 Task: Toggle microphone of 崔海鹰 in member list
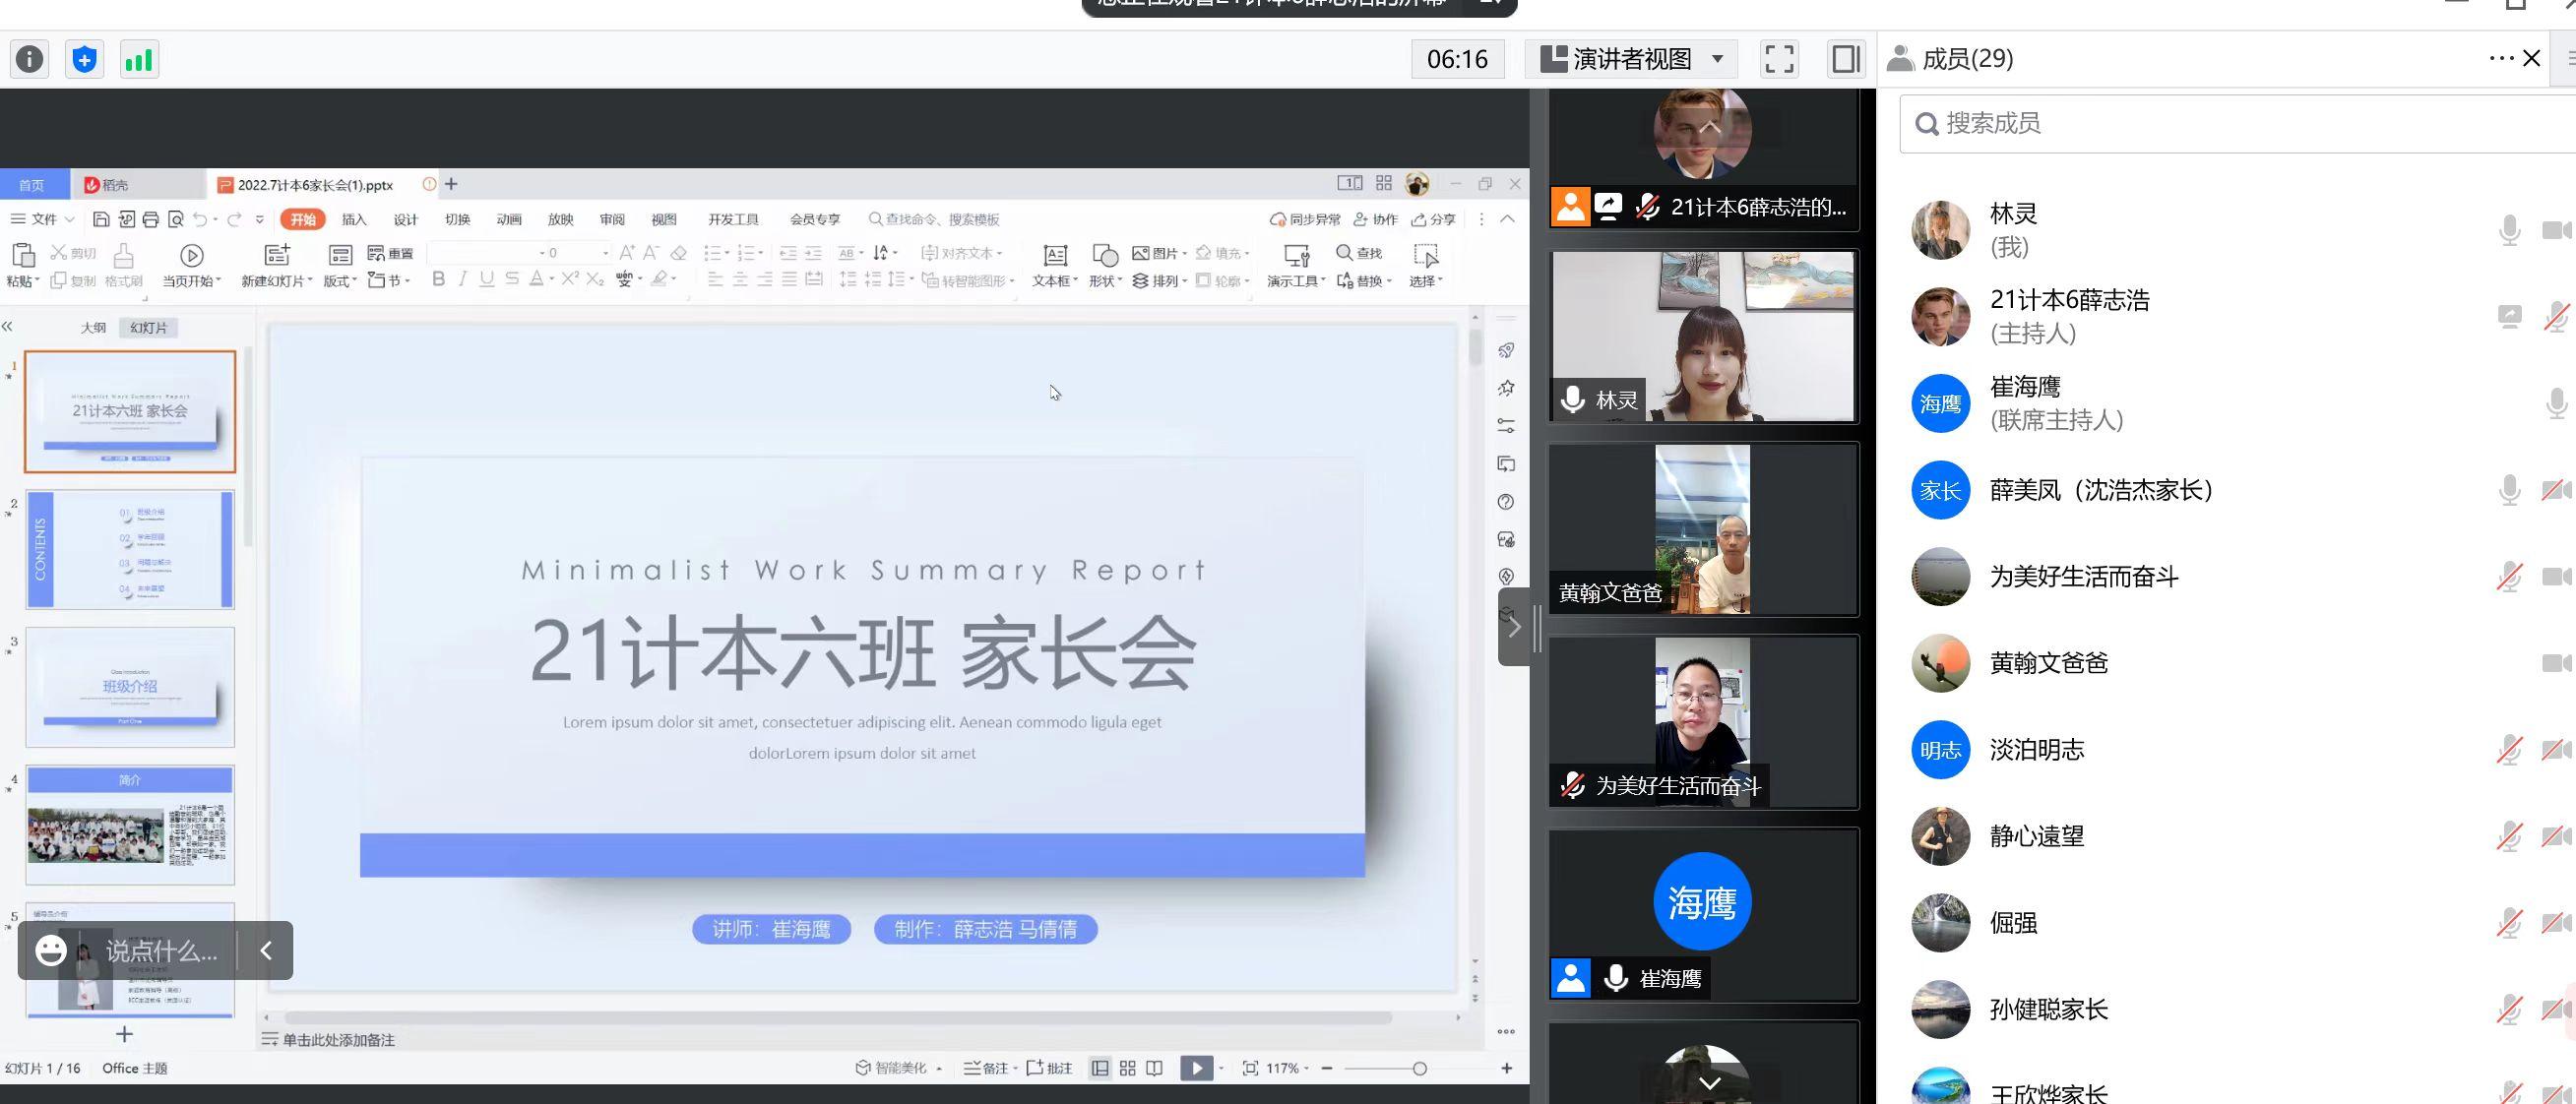(2557, 403)
